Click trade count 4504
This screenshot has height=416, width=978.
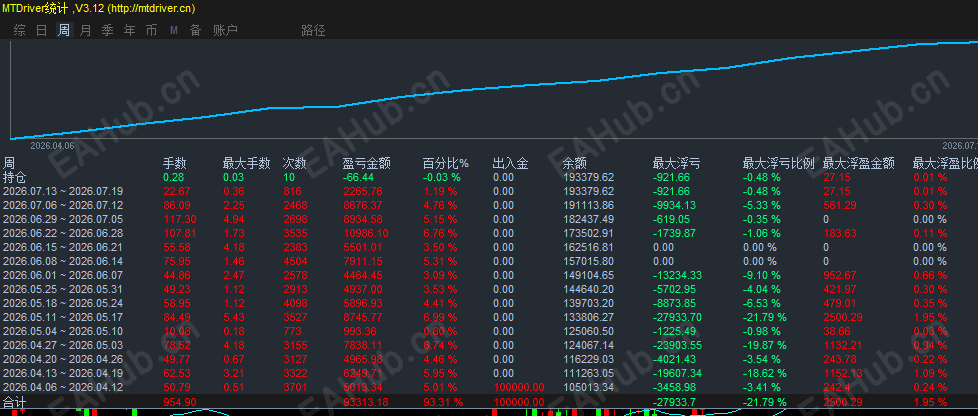(294, 261)
